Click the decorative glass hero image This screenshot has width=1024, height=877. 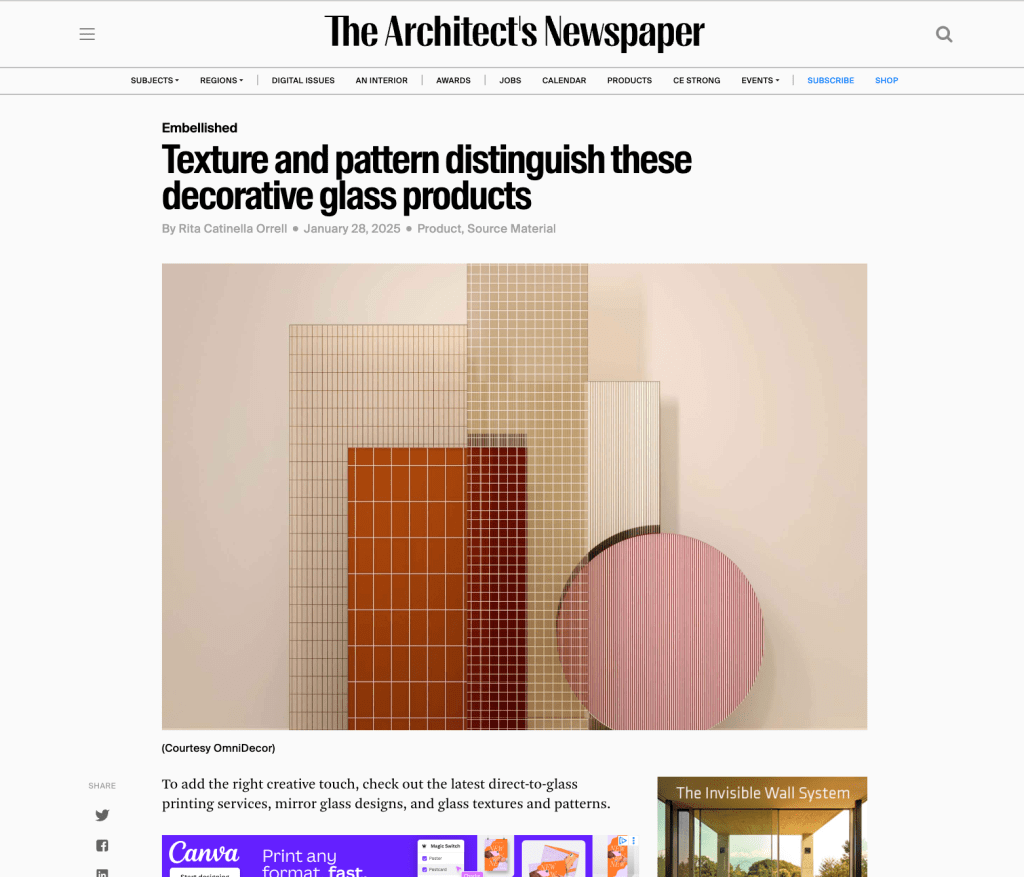pyautogui.click(x=514, y=496)
